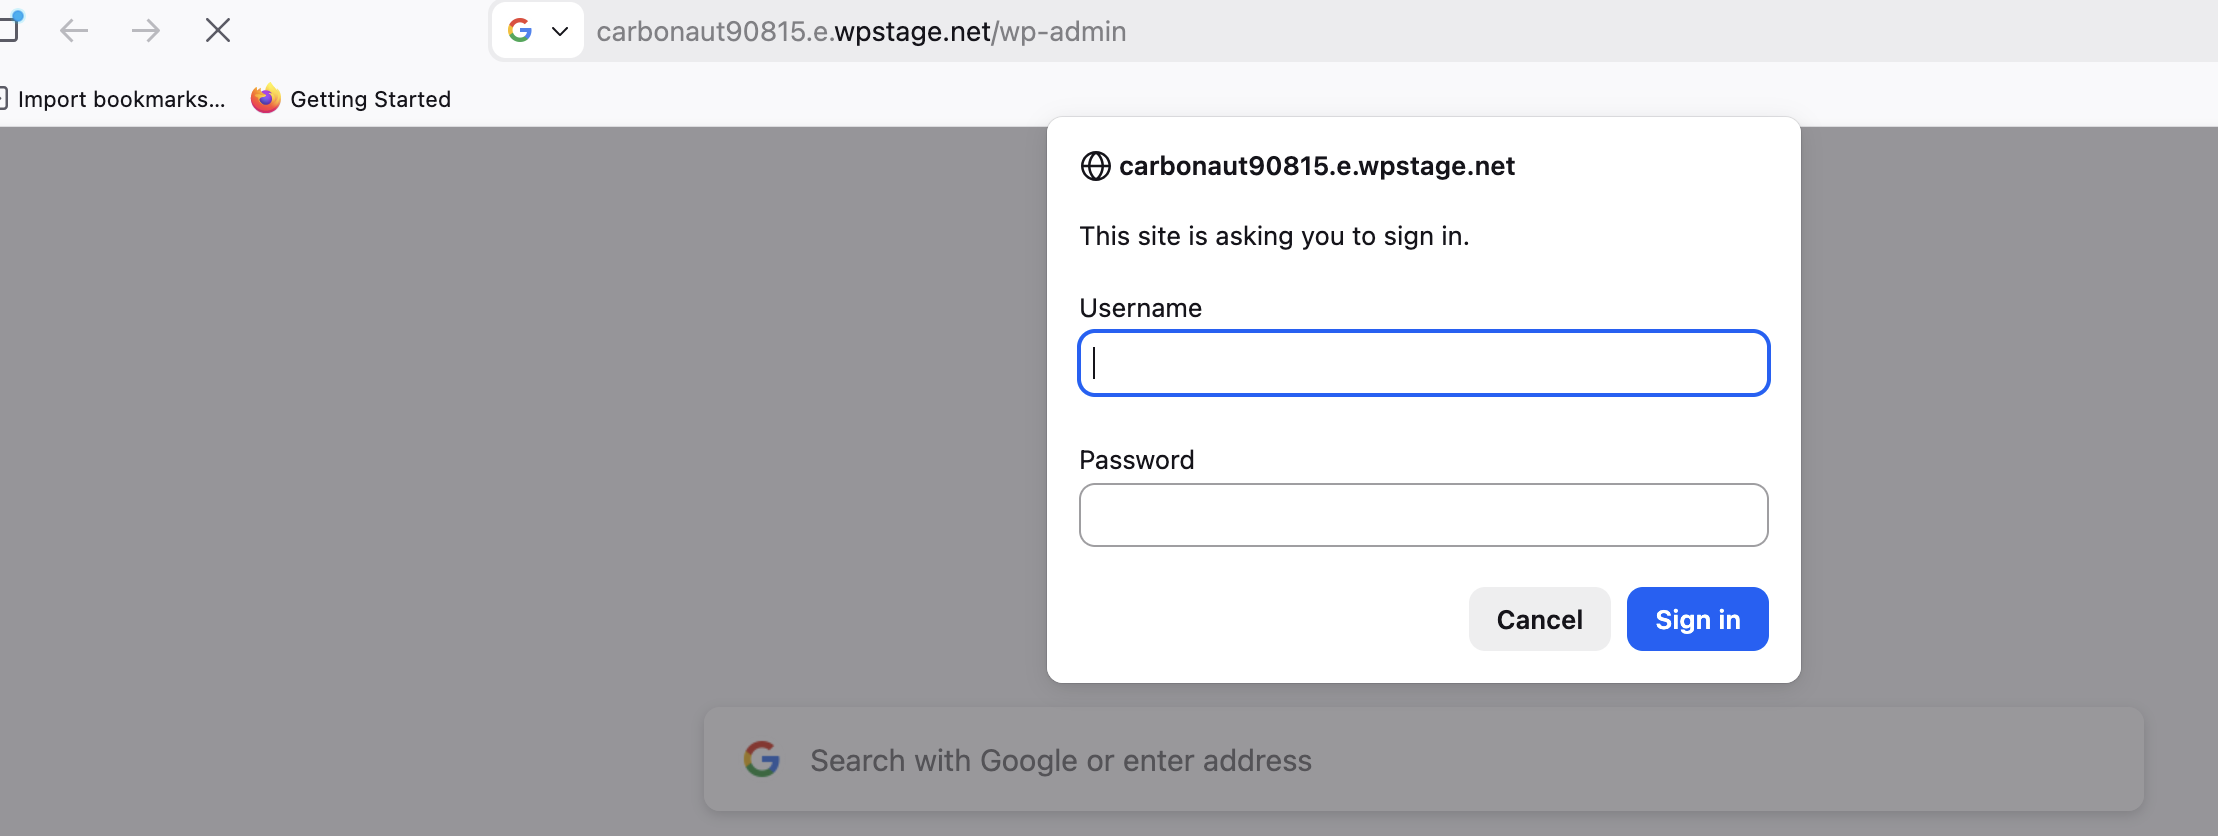Click the carbonaut90815.e.wpstage.net dialog heading
This screenshot has width=2218, height=836.
(1316, 166)
